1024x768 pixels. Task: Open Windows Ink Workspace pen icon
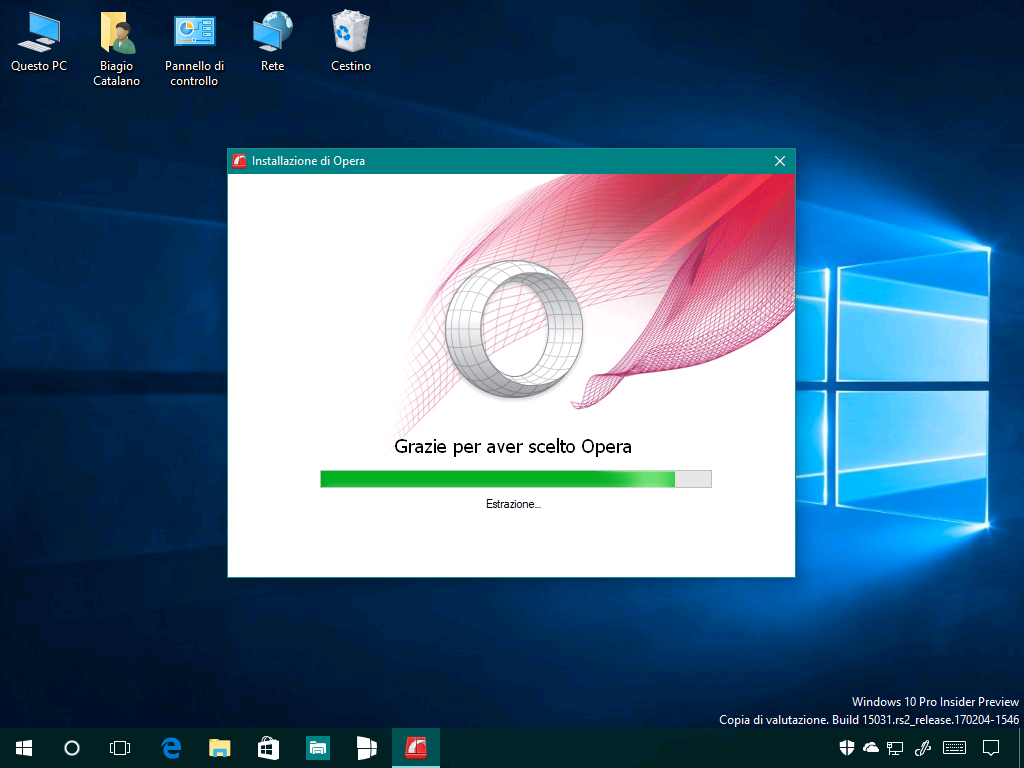pos(923,748)
